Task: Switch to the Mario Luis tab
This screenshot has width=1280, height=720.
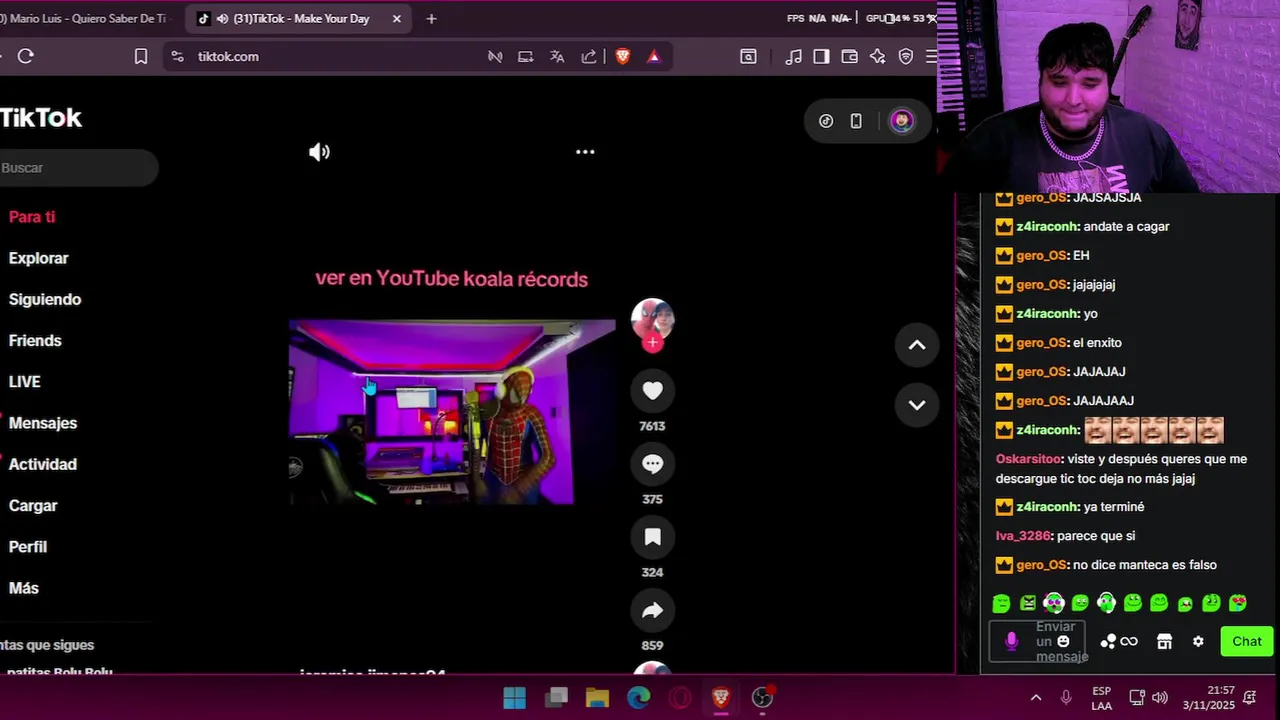Action: (88, 19)
